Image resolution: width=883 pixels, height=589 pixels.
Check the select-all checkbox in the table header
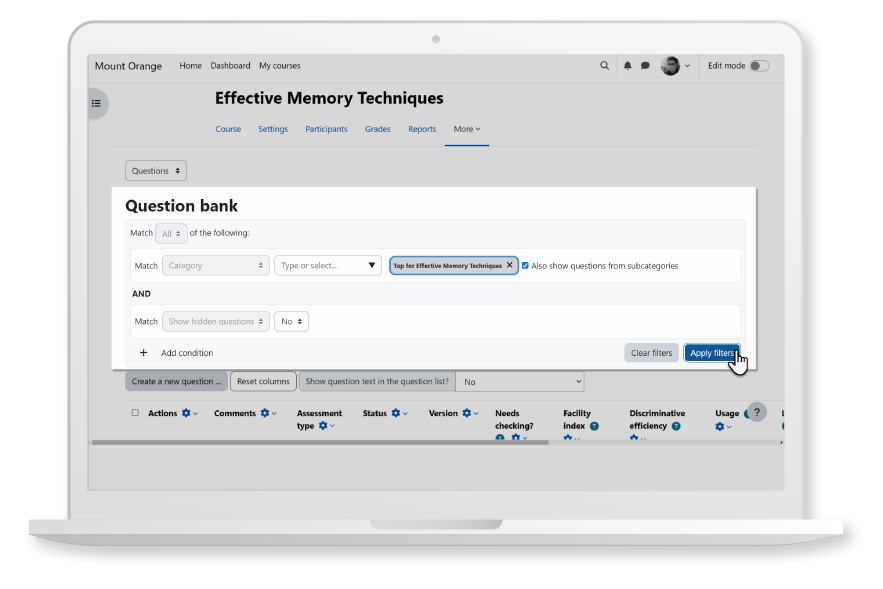tap(136, 412)
